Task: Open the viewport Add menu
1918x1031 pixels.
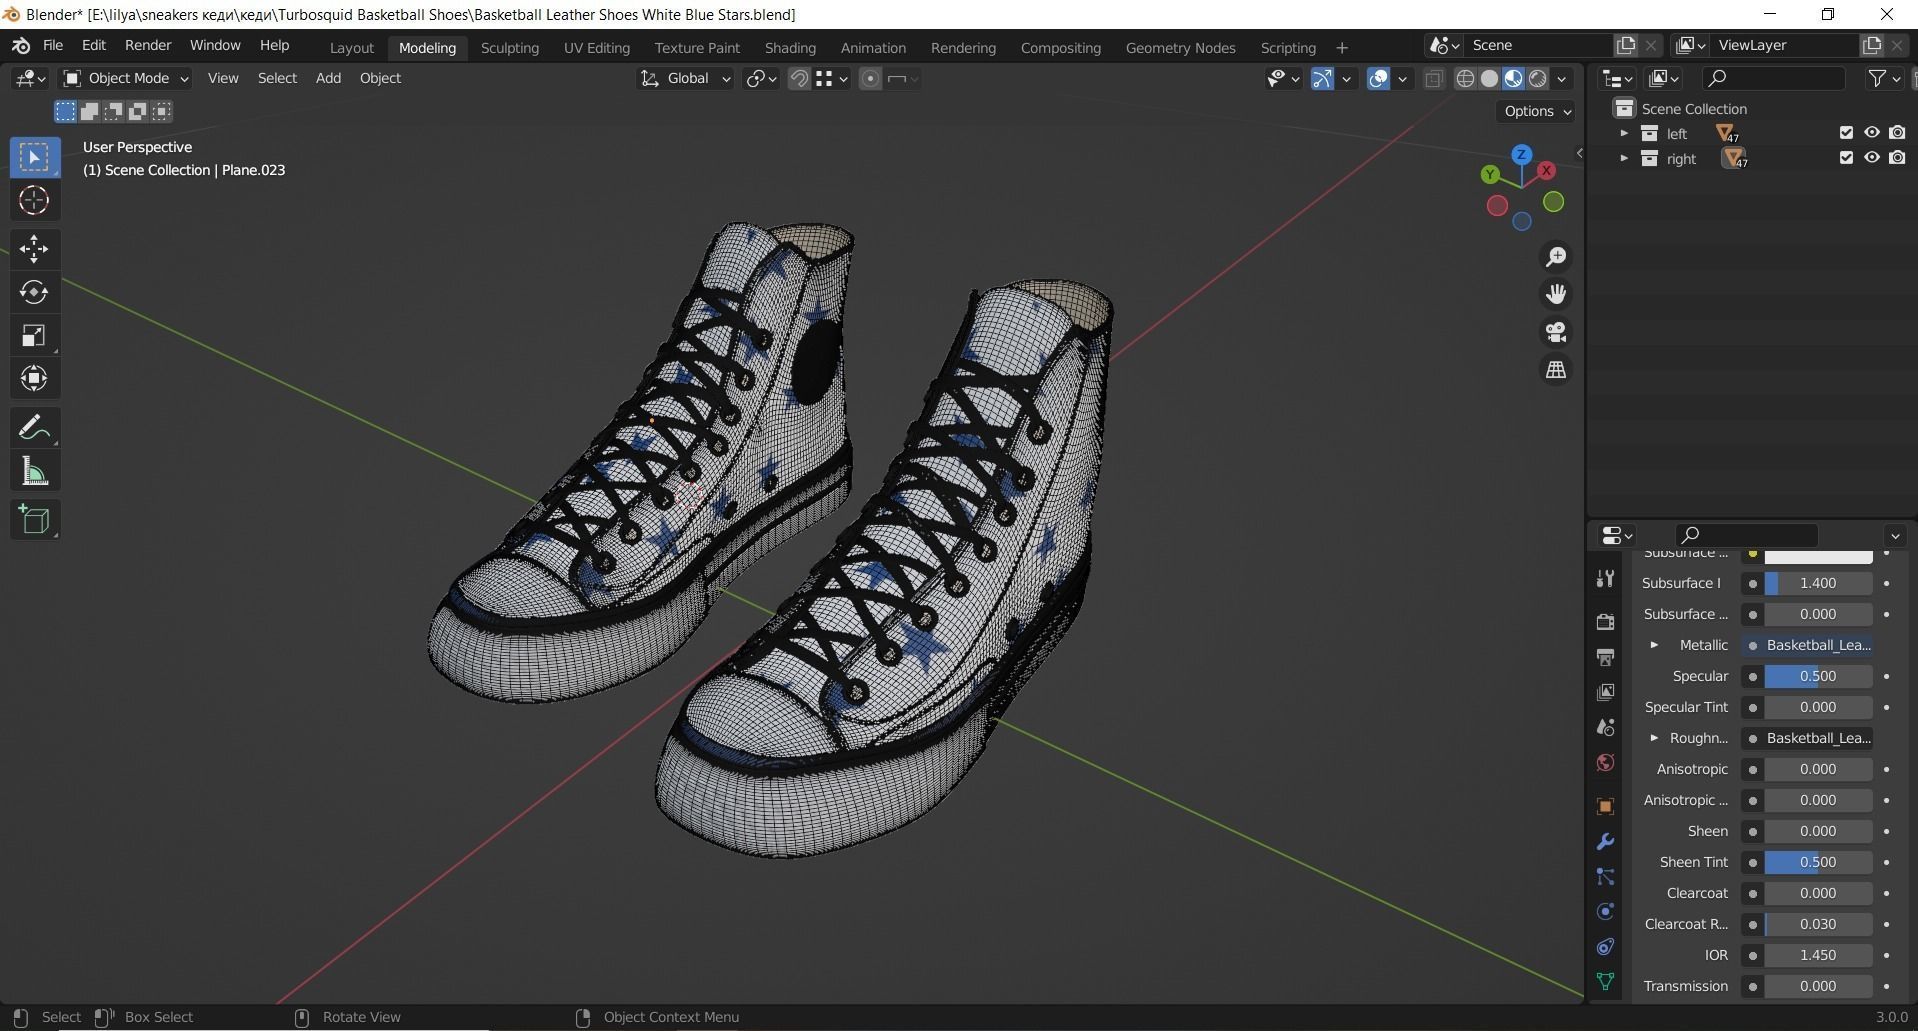Action: click(x=328, y=78)
